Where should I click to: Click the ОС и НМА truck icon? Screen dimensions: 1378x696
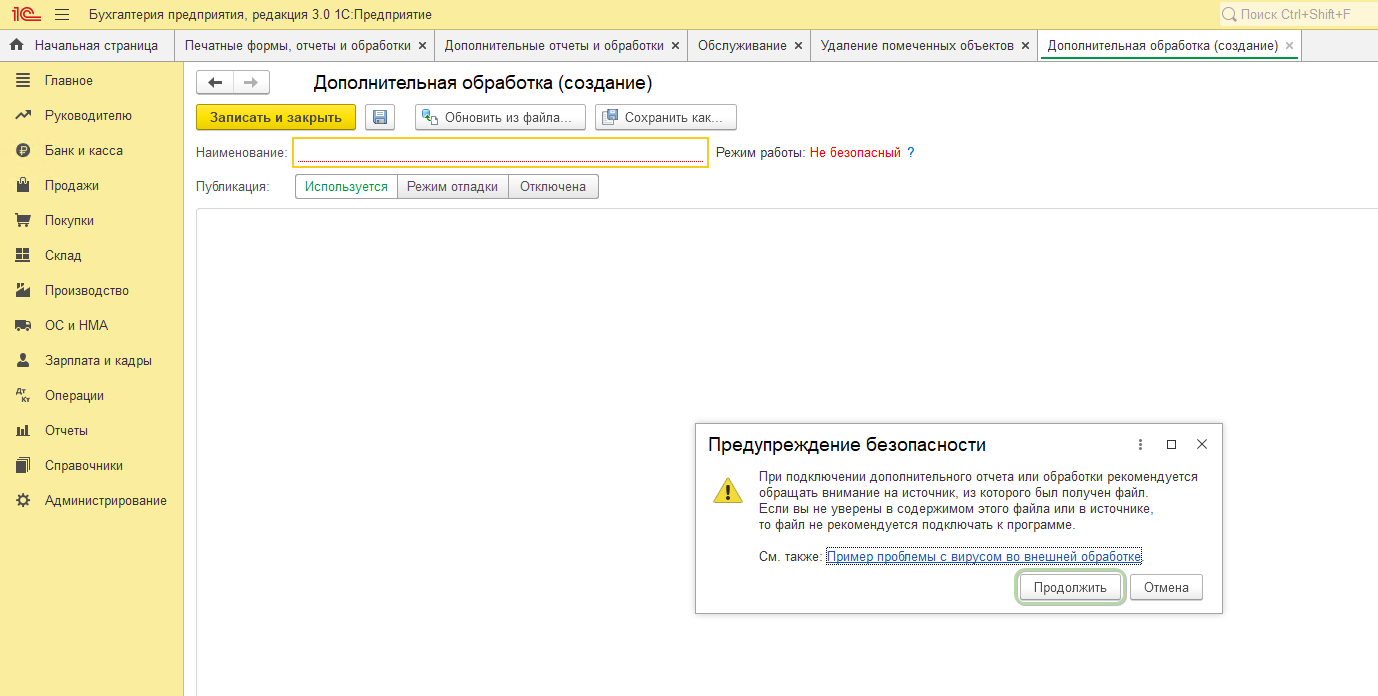[23, 325]
